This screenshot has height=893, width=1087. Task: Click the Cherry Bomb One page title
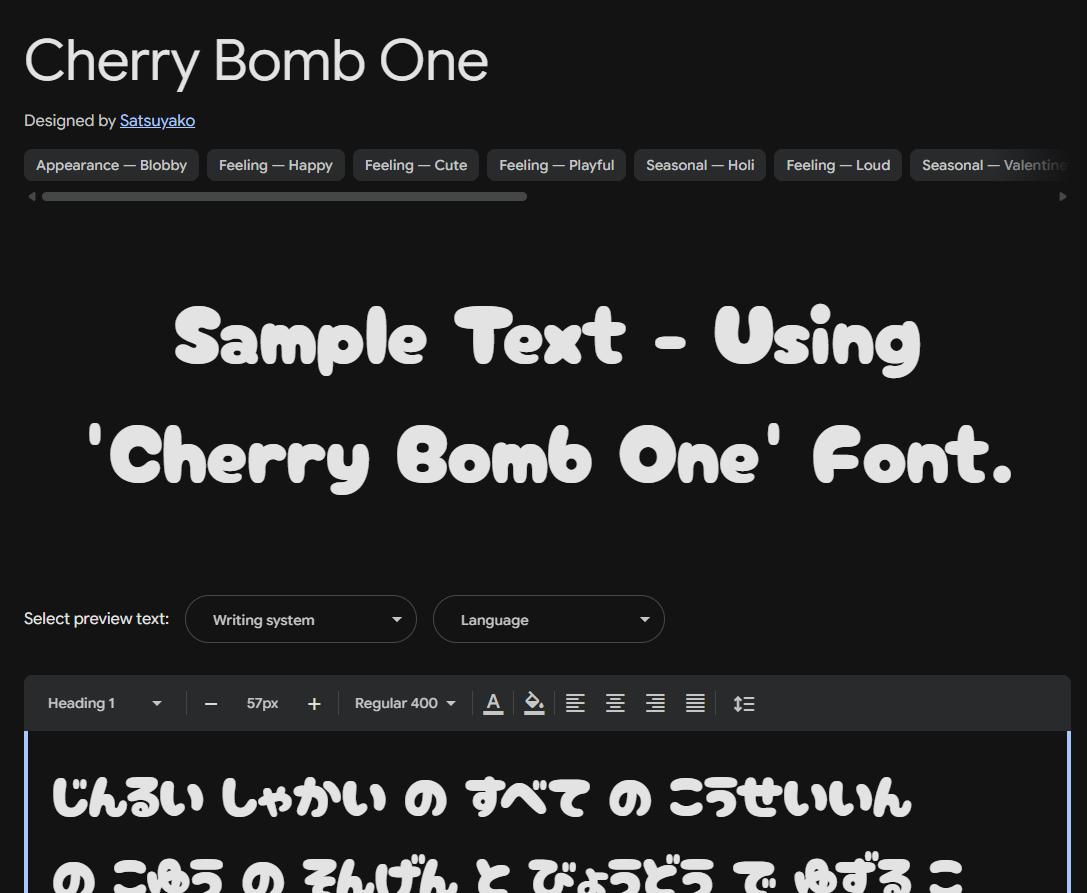[x=256, y=61]
